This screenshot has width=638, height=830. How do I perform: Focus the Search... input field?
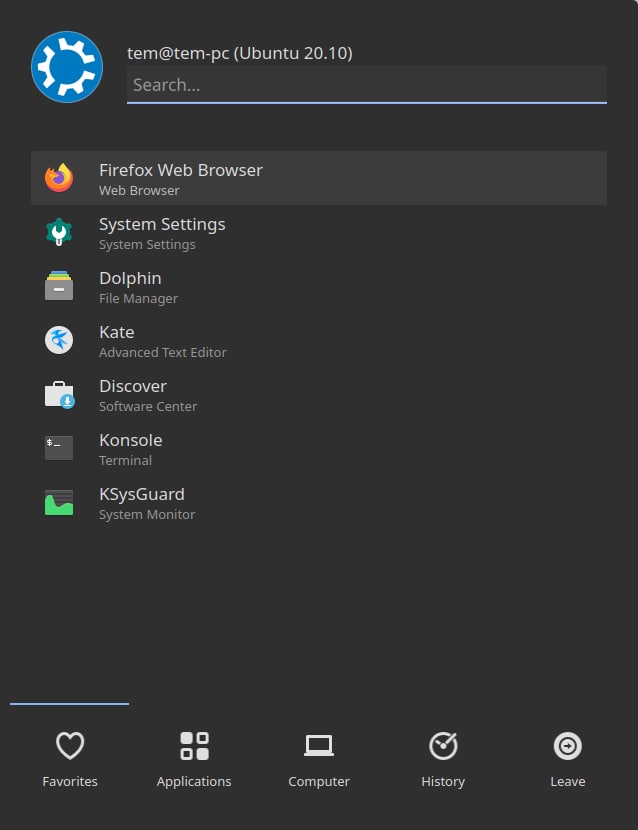click(x=366, y=85)
